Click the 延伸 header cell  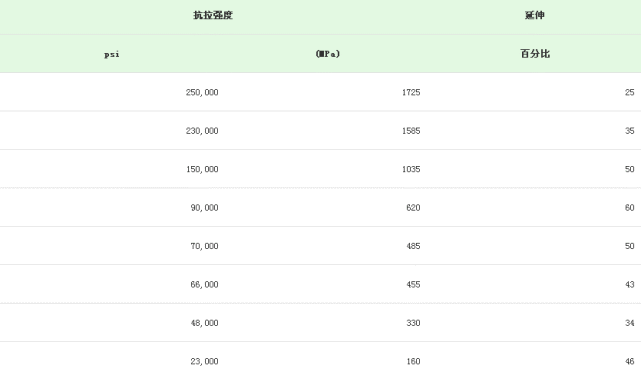coord(535,16)
